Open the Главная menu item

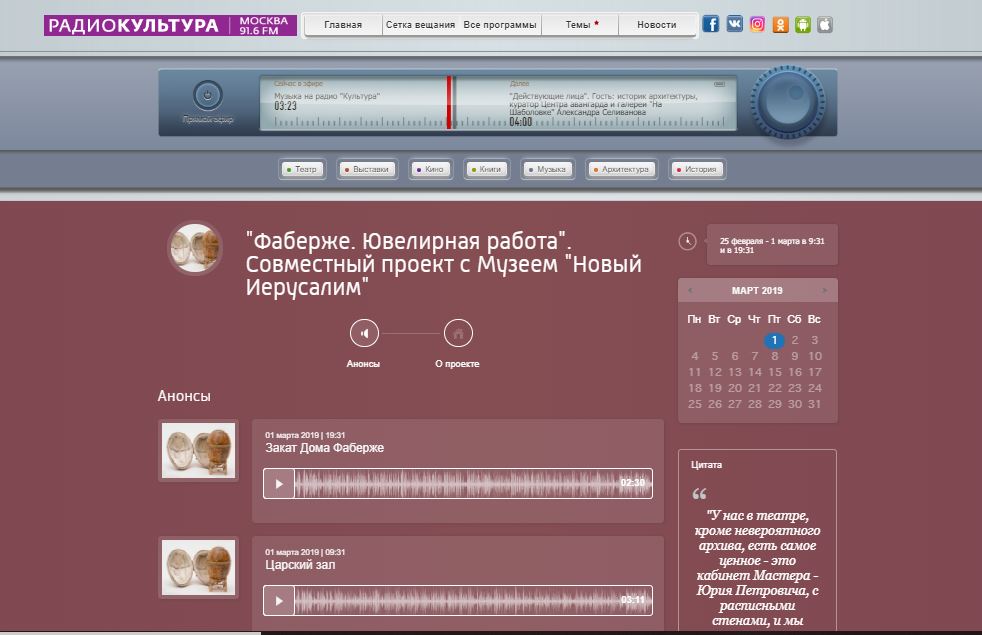(343, 25)
